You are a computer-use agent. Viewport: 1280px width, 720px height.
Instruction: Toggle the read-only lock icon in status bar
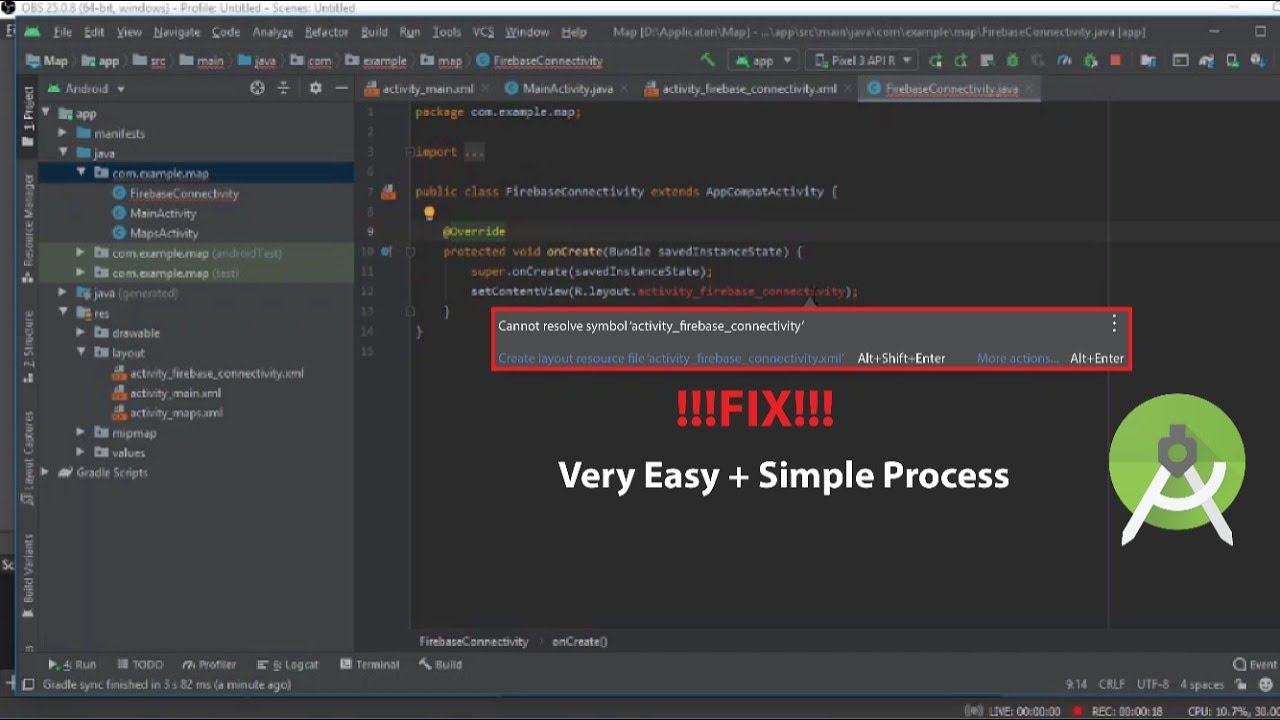1241,685
